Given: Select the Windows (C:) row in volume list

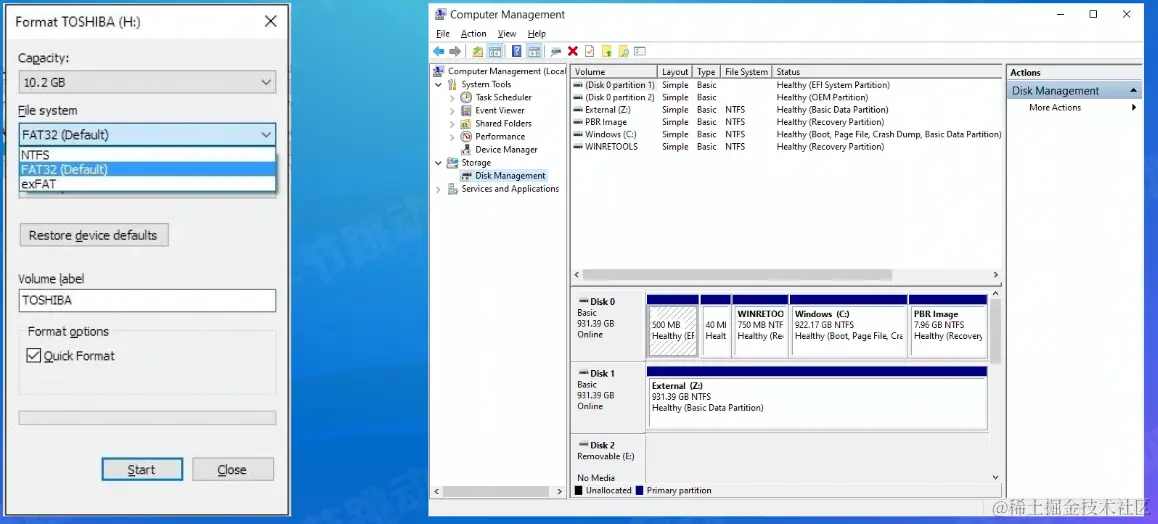Looking at the screenshot, I should (x=787, y=134).
